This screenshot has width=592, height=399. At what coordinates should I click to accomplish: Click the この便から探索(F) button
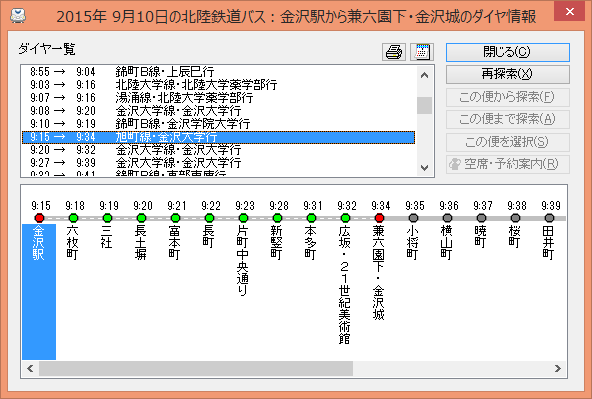point(507,97)
